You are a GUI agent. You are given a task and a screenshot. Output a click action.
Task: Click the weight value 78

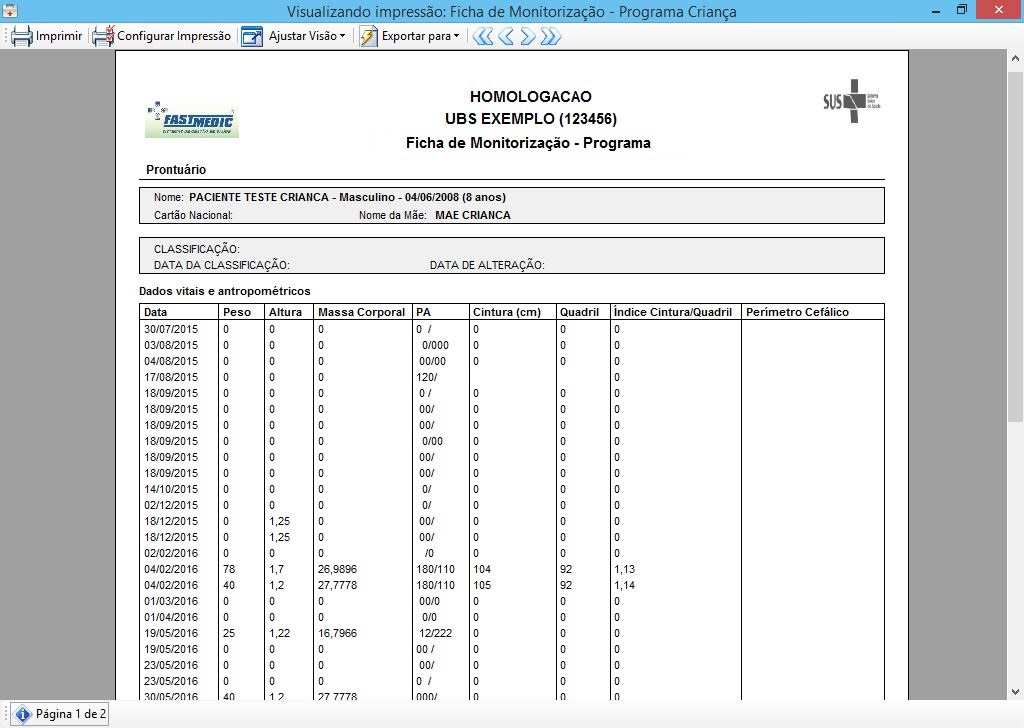(229, 569)
